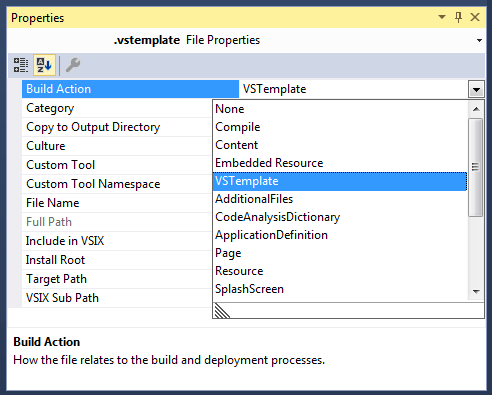The image size is (492, 395).
Task: Select ApplicationDefinition option
Action: pos(340,235)
